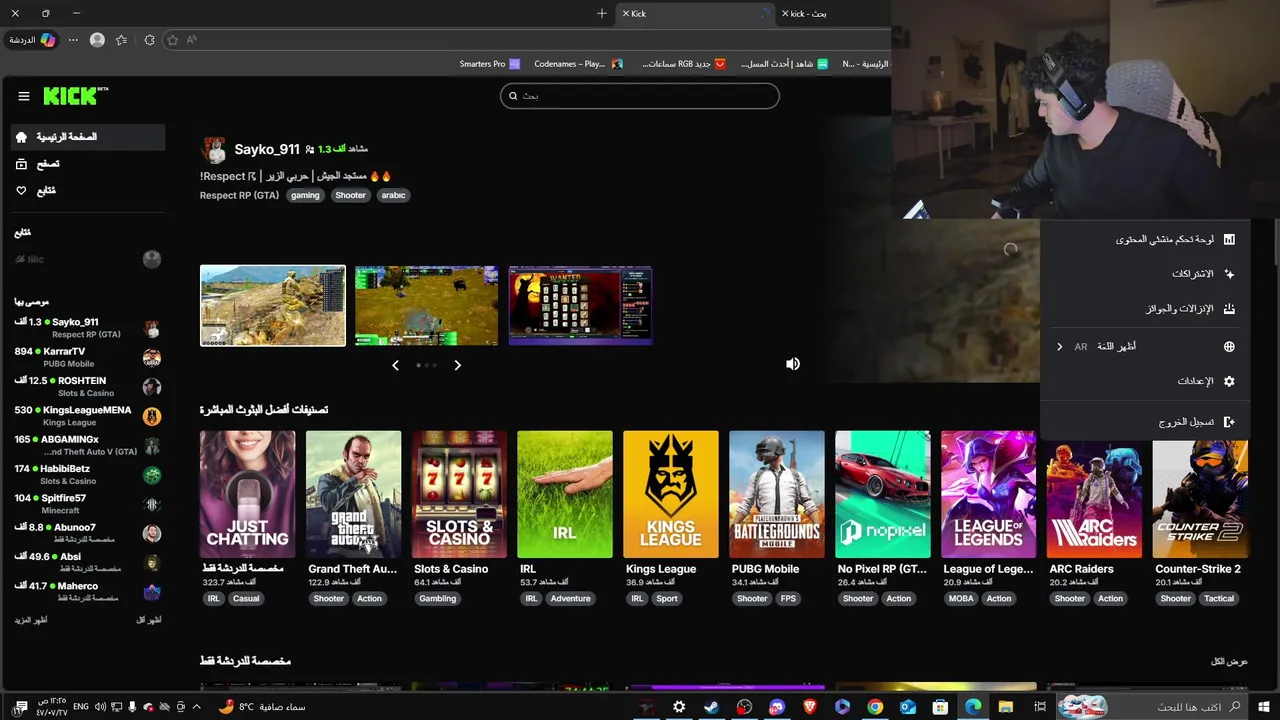The width and height of the screenshot is (1280, 720).
Task: Open KingsLeagueMENA recommended channel
Action: [x=88, y=416]
